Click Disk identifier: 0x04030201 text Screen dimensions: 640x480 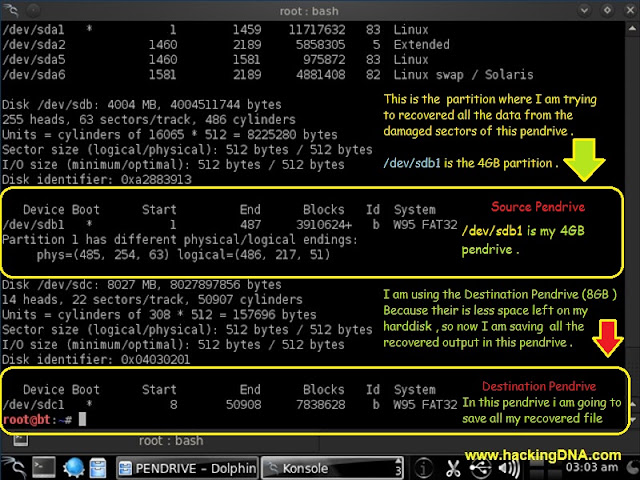point(96,360)
